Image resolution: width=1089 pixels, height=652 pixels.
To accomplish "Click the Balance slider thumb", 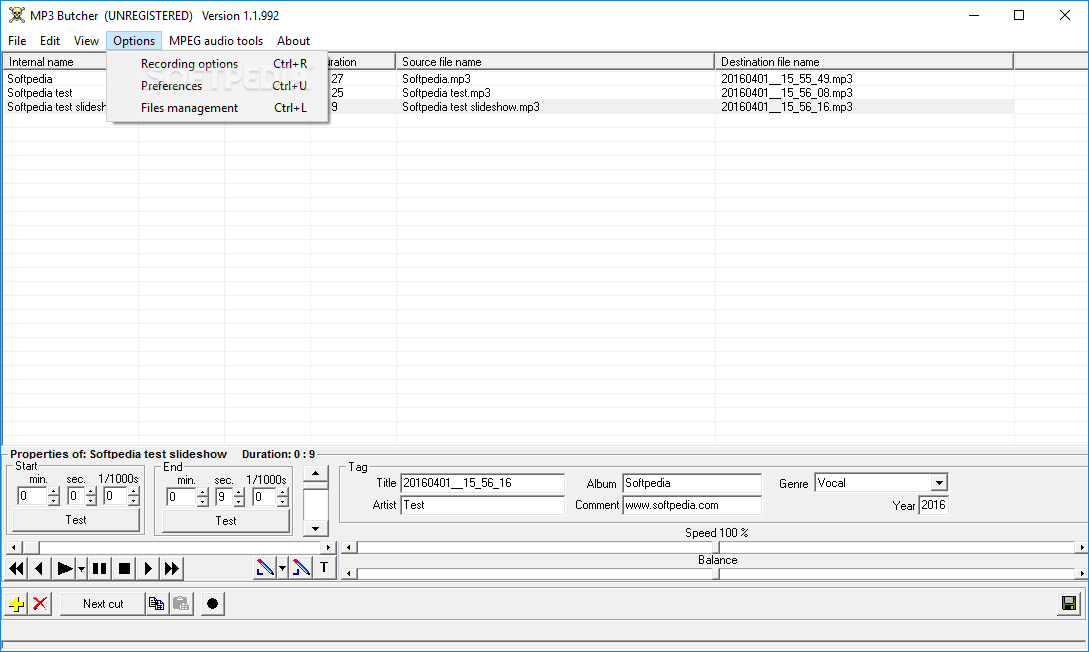I will pyautogui.click(x=716, y=574).
